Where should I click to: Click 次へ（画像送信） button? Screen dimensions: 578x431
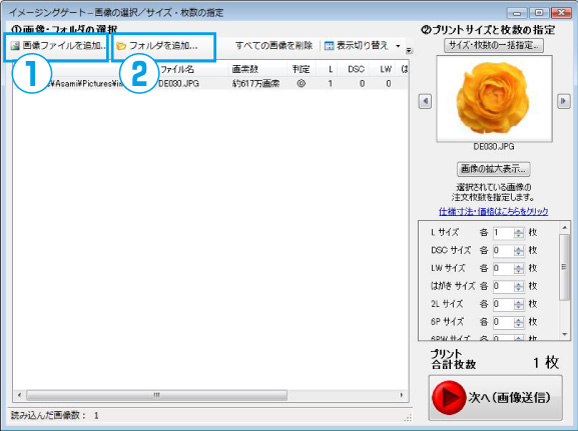(495, 397)
